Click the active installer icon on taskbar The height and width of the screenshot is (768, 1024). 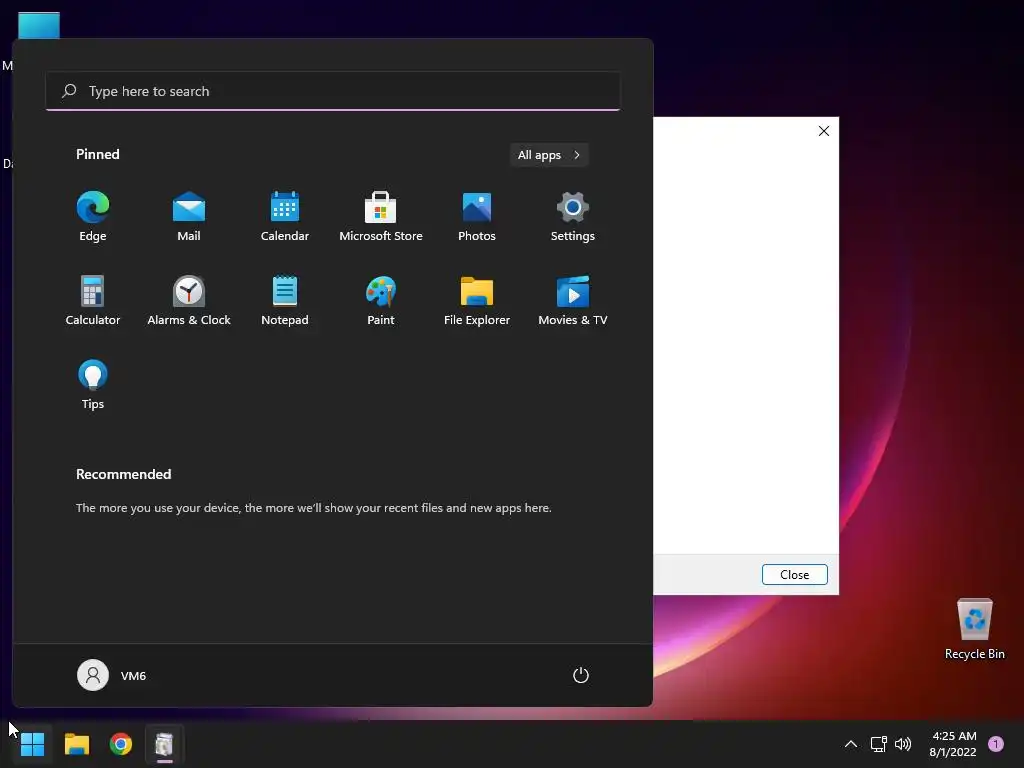pos(165,744)
